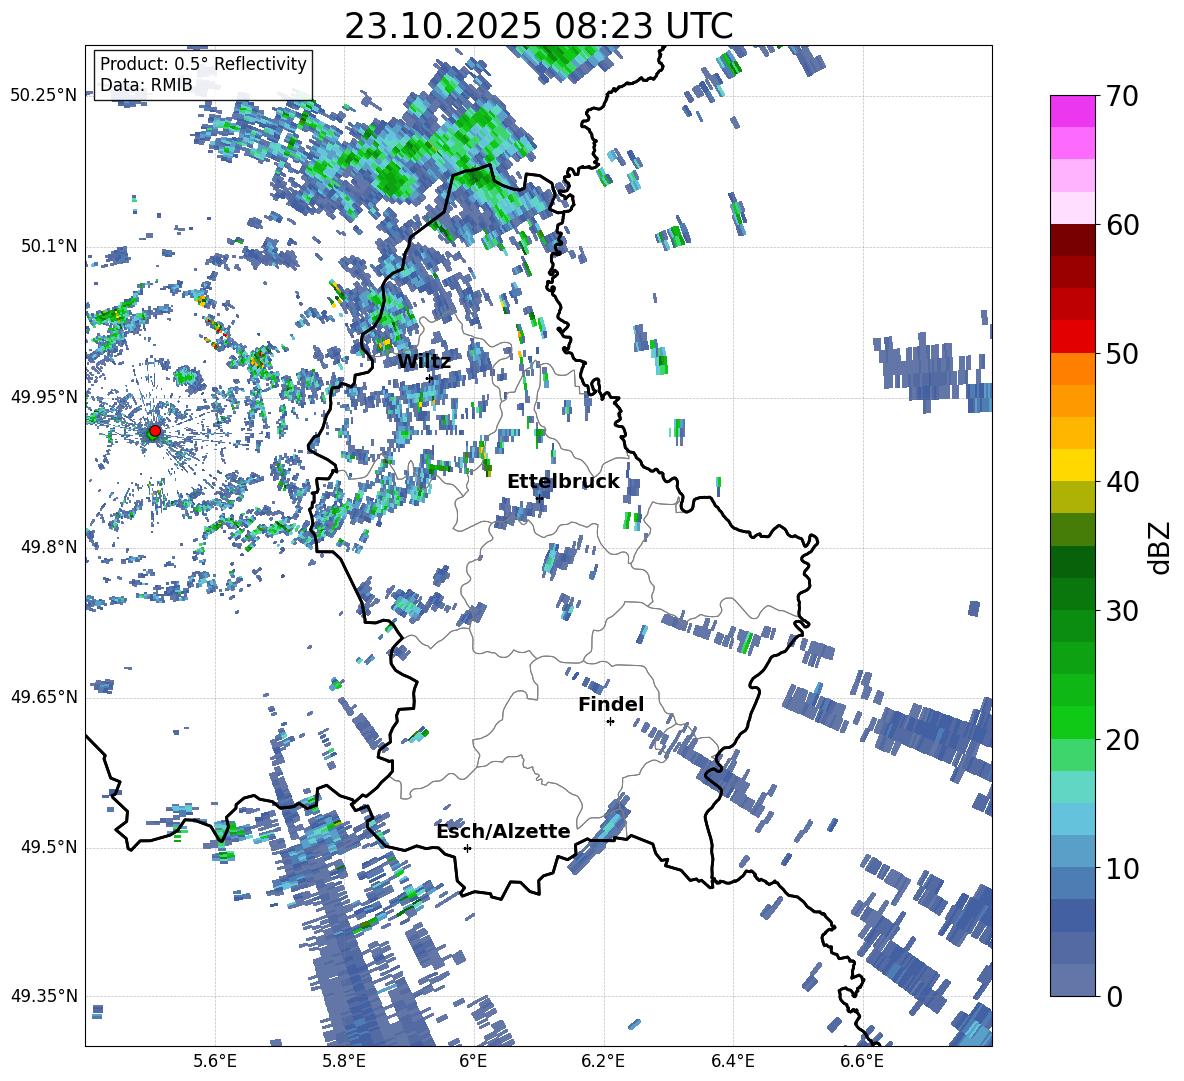Click the yellow colorbar segment above 40

1072,465
